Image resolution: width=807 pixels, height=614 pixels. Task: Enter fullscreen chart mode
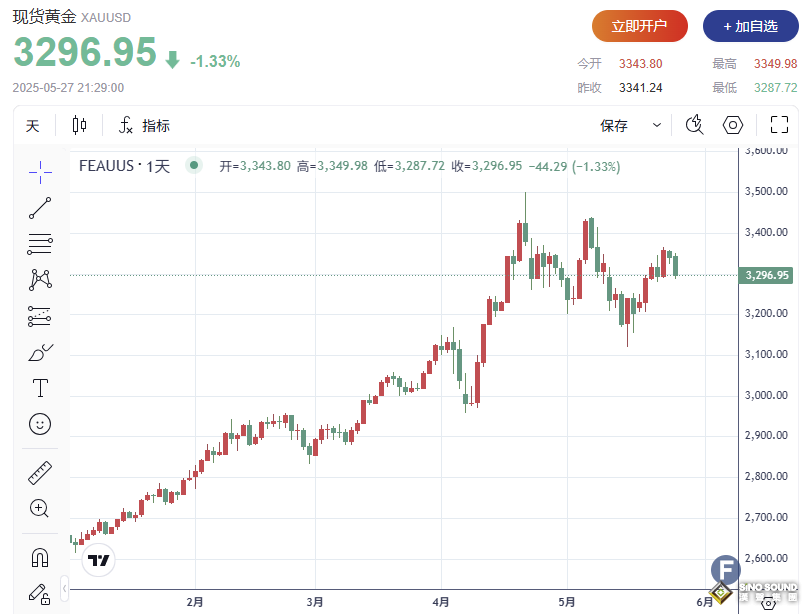point(780,125)
